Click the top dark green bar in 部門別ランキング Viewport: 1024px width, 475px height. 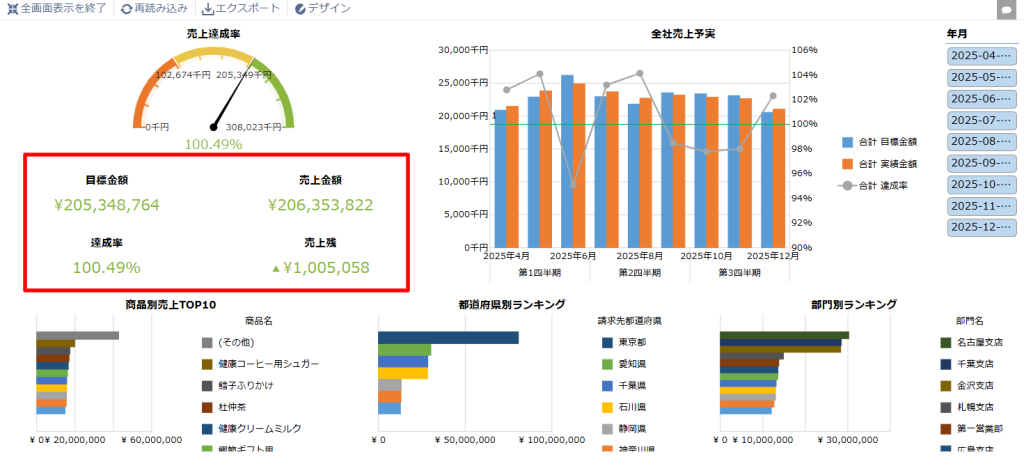pos(784,335)
